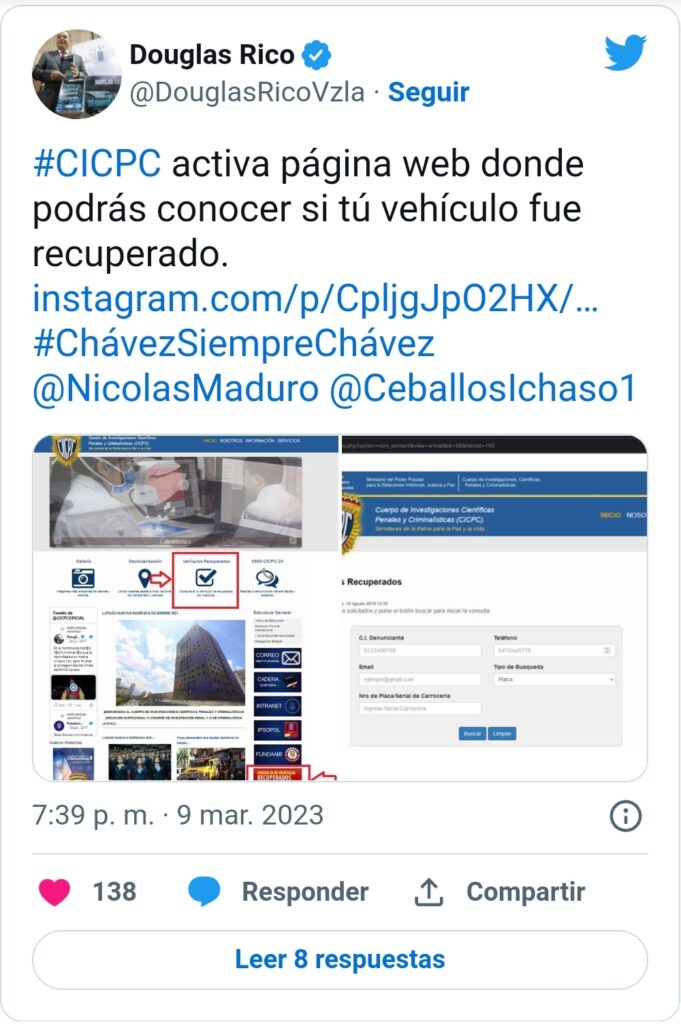Open the instagram.com post link
The width and height of the screenshot is (681, 1024).
pos(315,299)
